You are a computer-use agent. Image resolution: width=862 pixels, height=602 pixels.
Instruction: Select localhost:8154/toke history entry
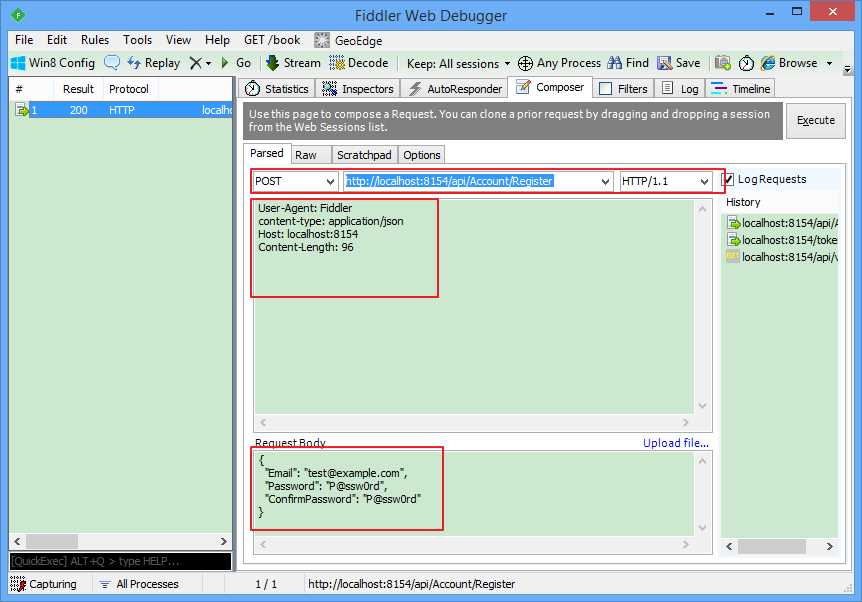coord(782,240)
